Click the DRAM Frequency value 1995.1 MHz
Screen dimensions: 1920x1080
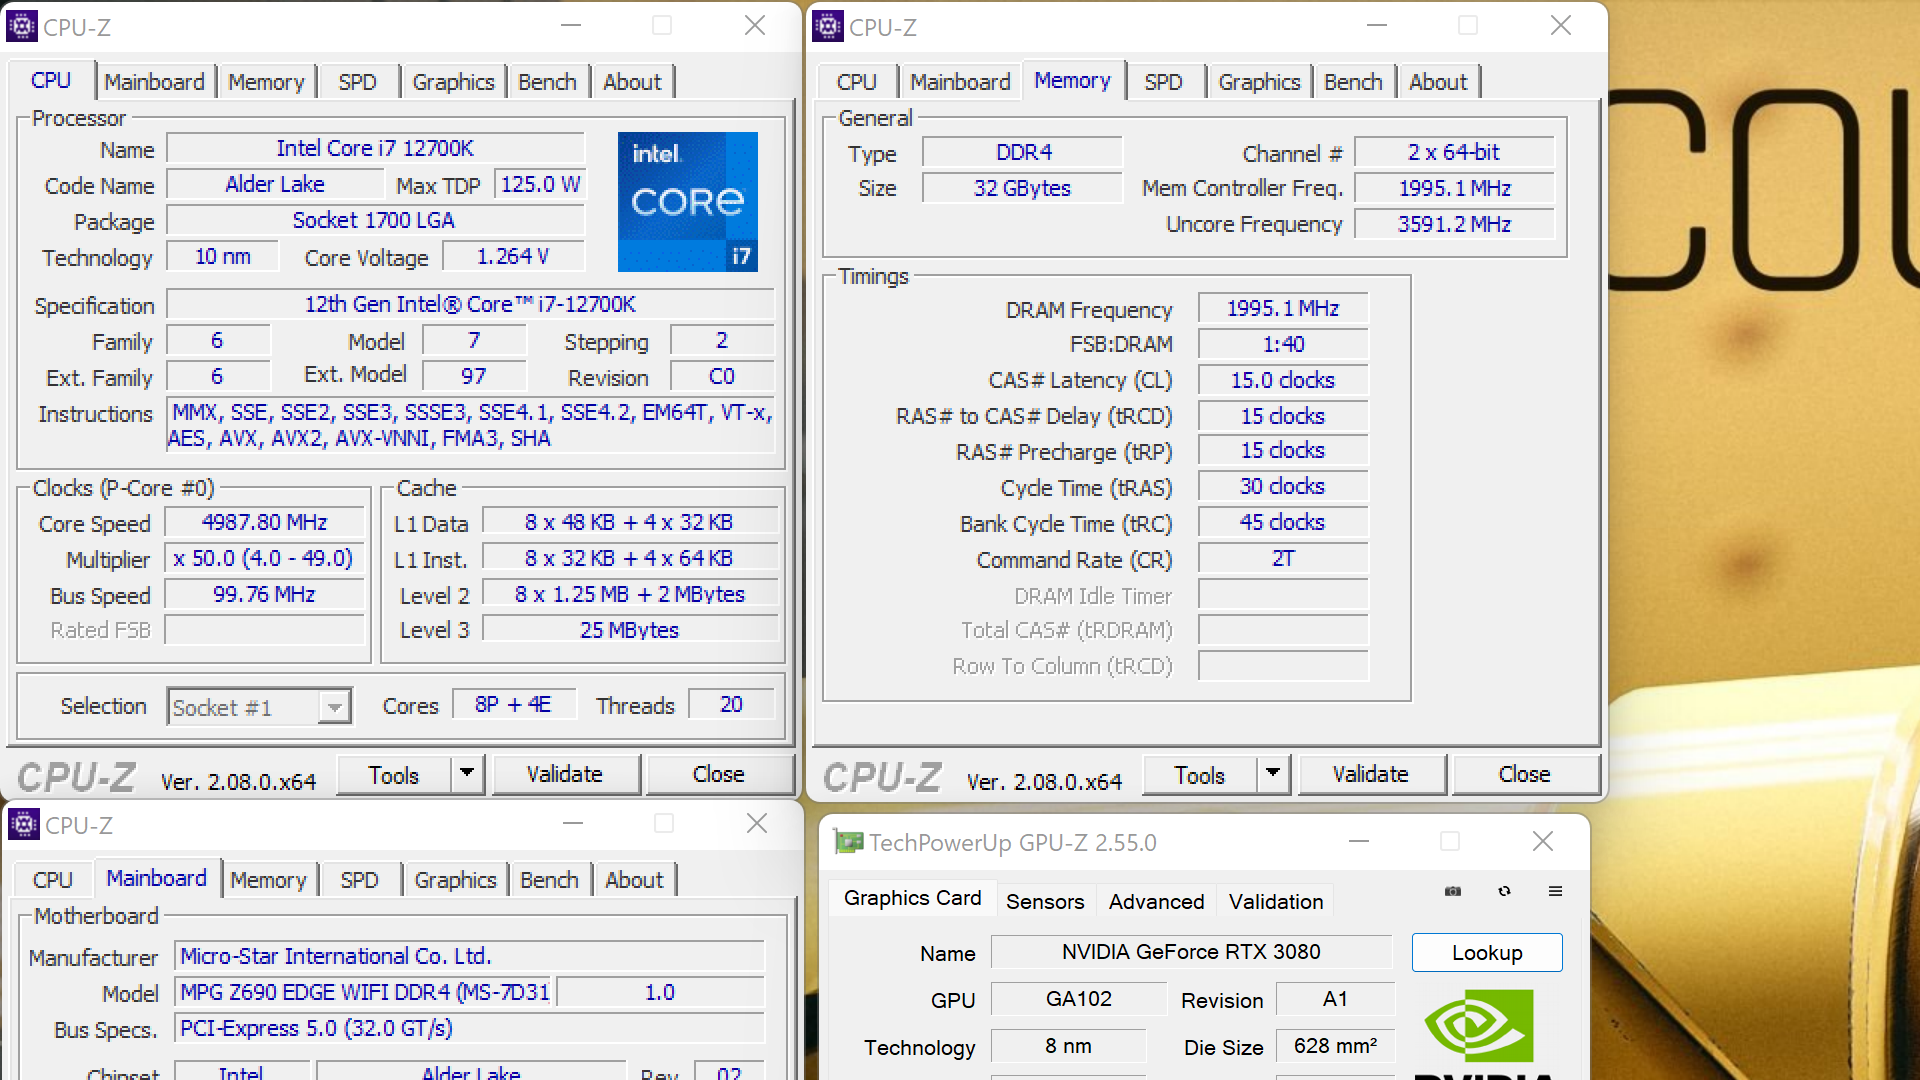point(1283,308)
